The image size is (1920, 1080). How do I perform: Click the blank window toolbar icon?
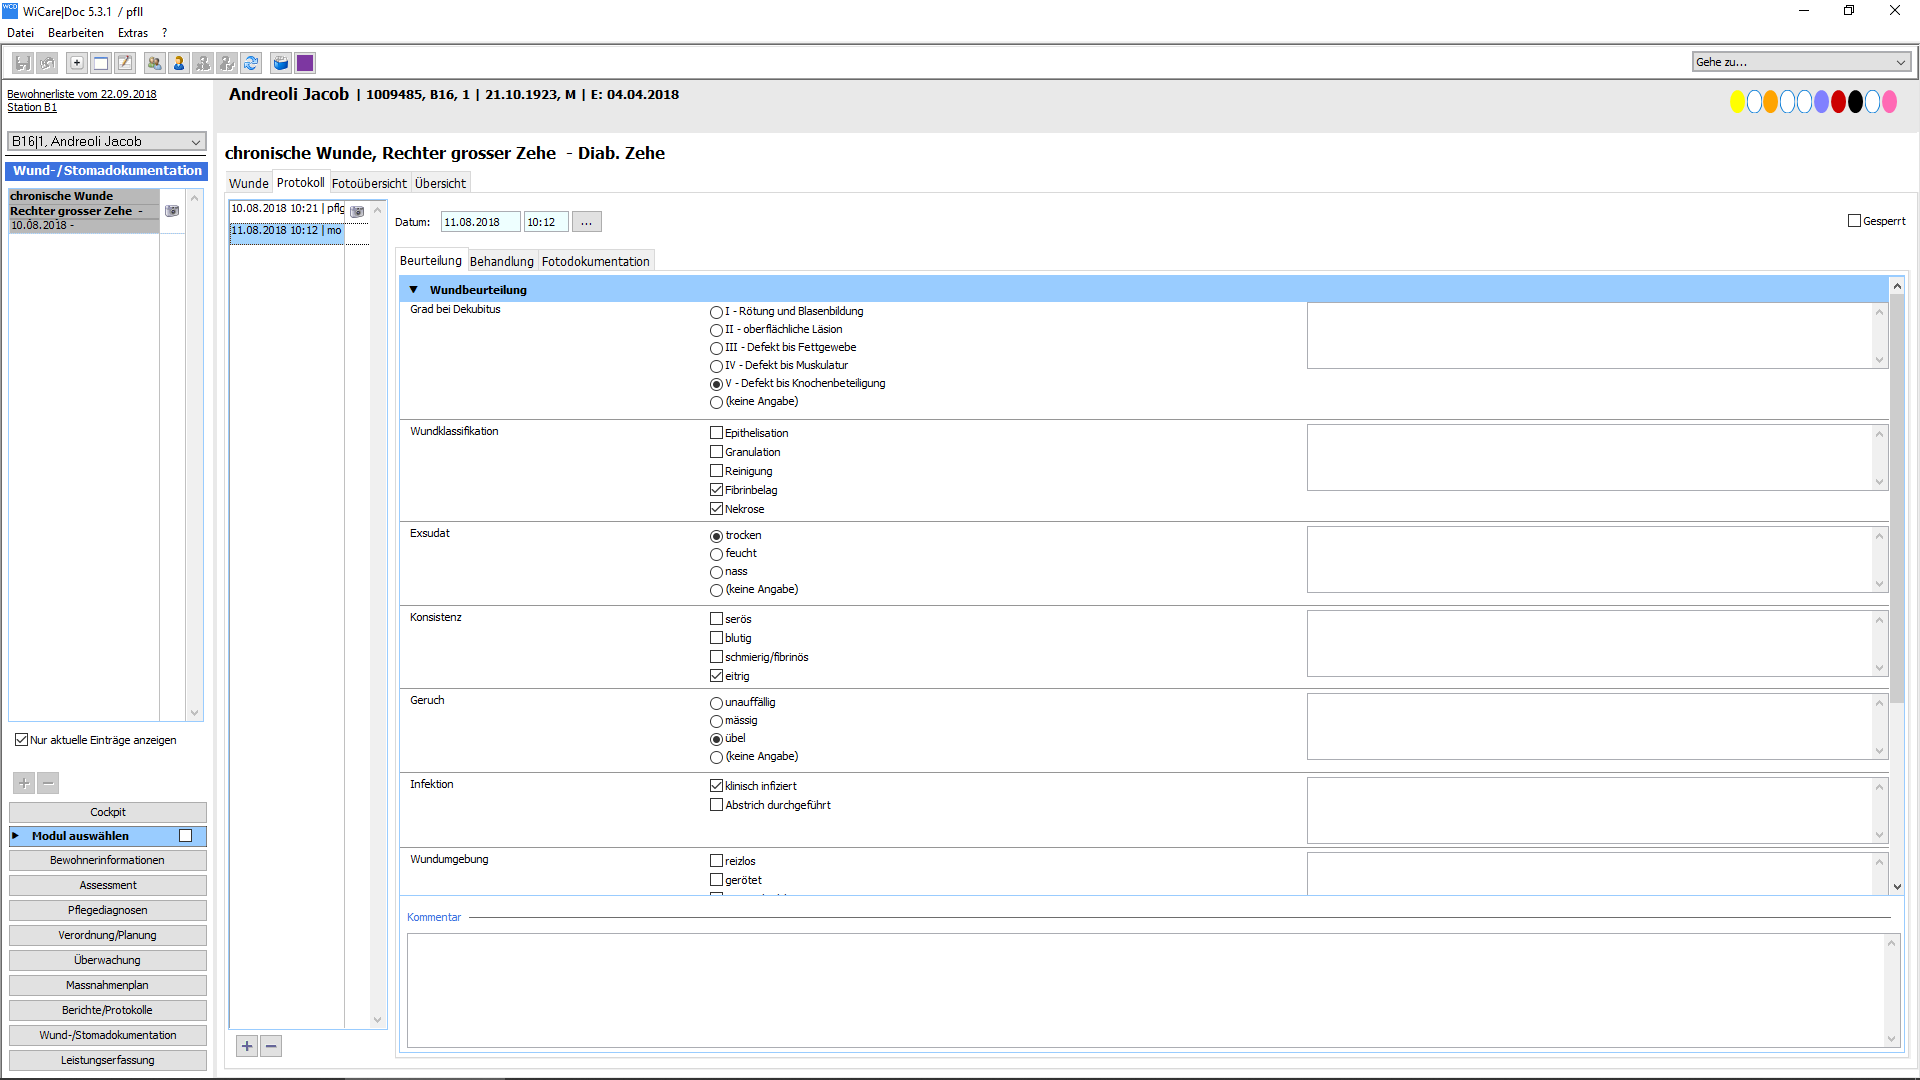click(x=101, y=63)
